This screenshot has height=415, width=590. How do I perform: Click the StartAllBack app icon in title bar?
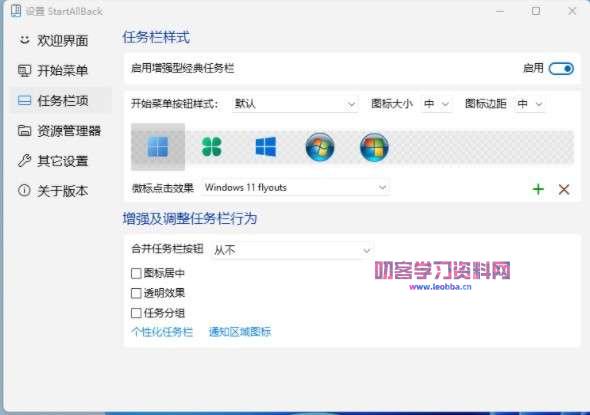coord(16,11)
